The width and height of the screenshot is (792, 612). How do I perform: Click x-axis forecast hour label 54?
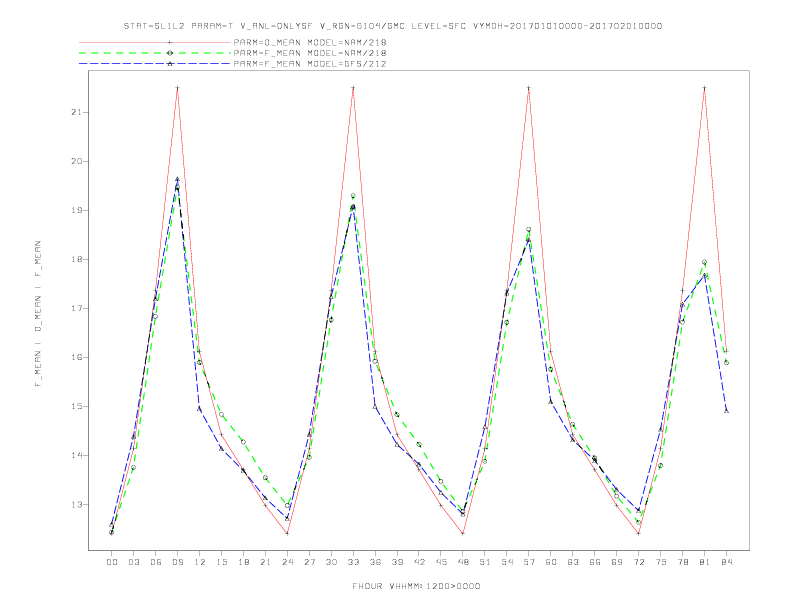507,562
